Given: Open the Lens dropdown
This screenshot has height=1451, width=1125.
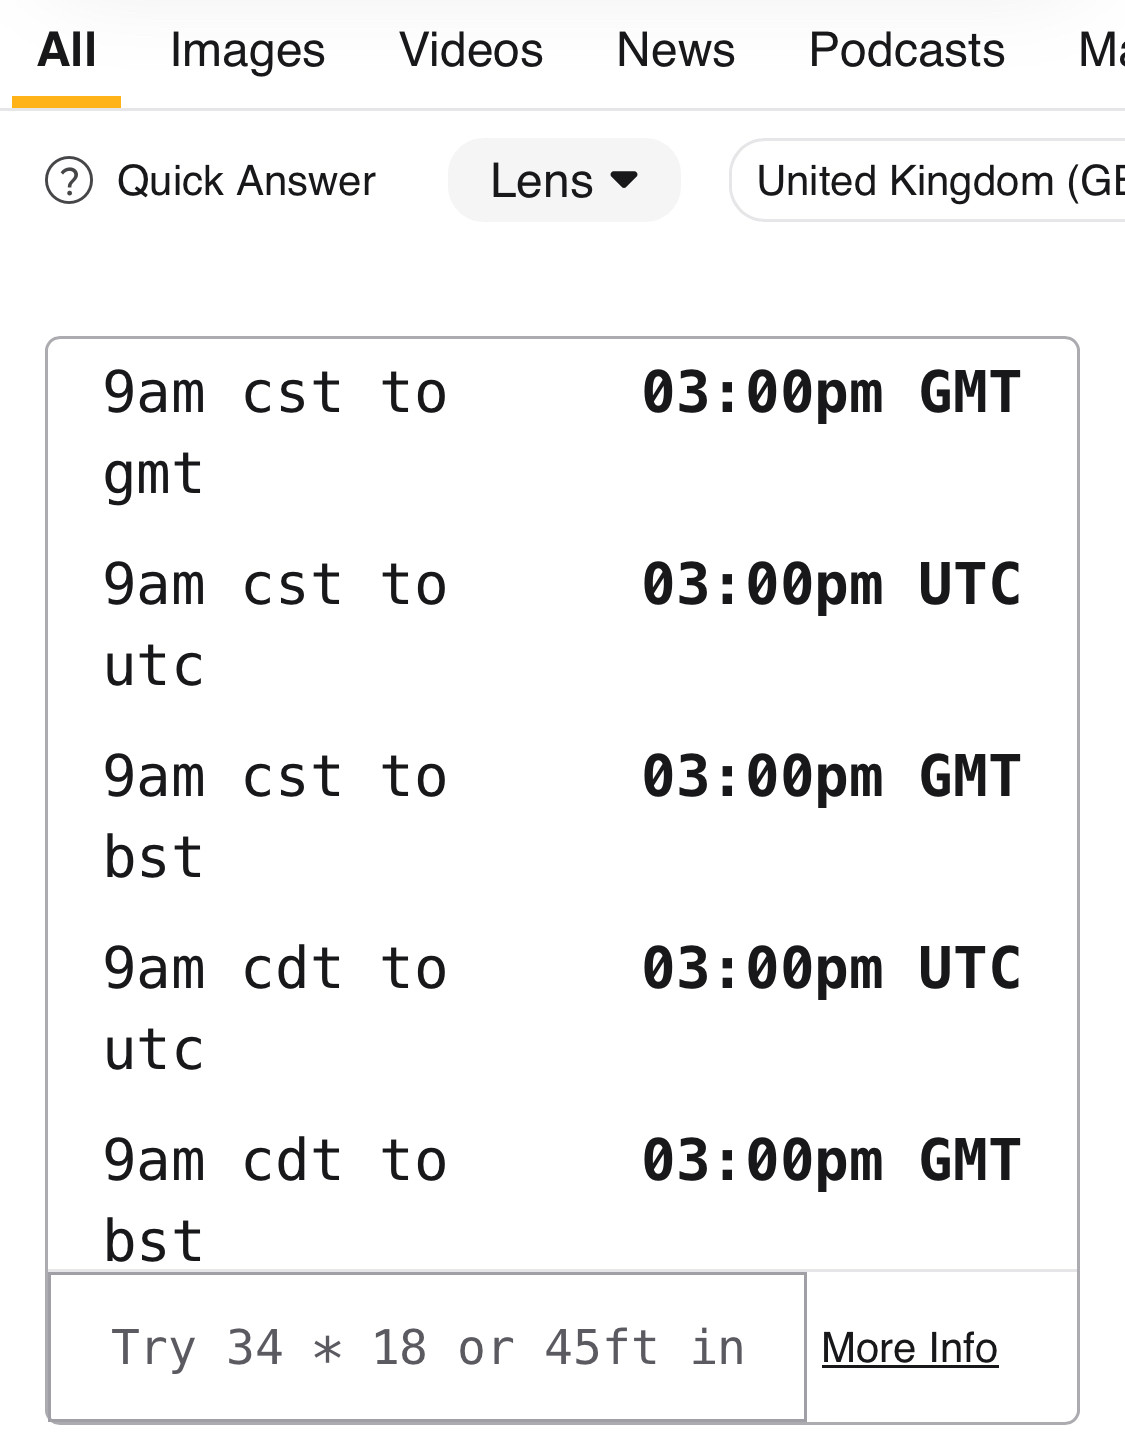Looking at the screenshot, I should 563,181.
